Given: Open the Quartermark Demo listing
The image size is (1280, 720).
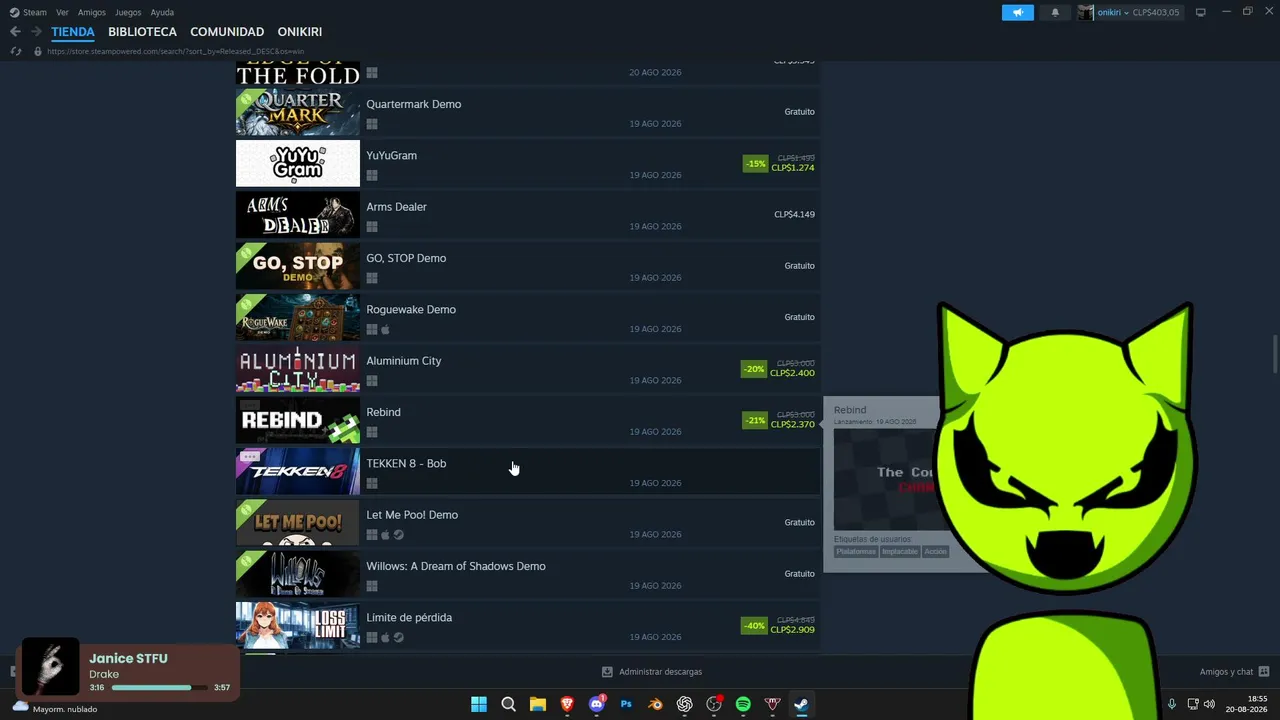Looking at the screenshot, I should [528, 112].
